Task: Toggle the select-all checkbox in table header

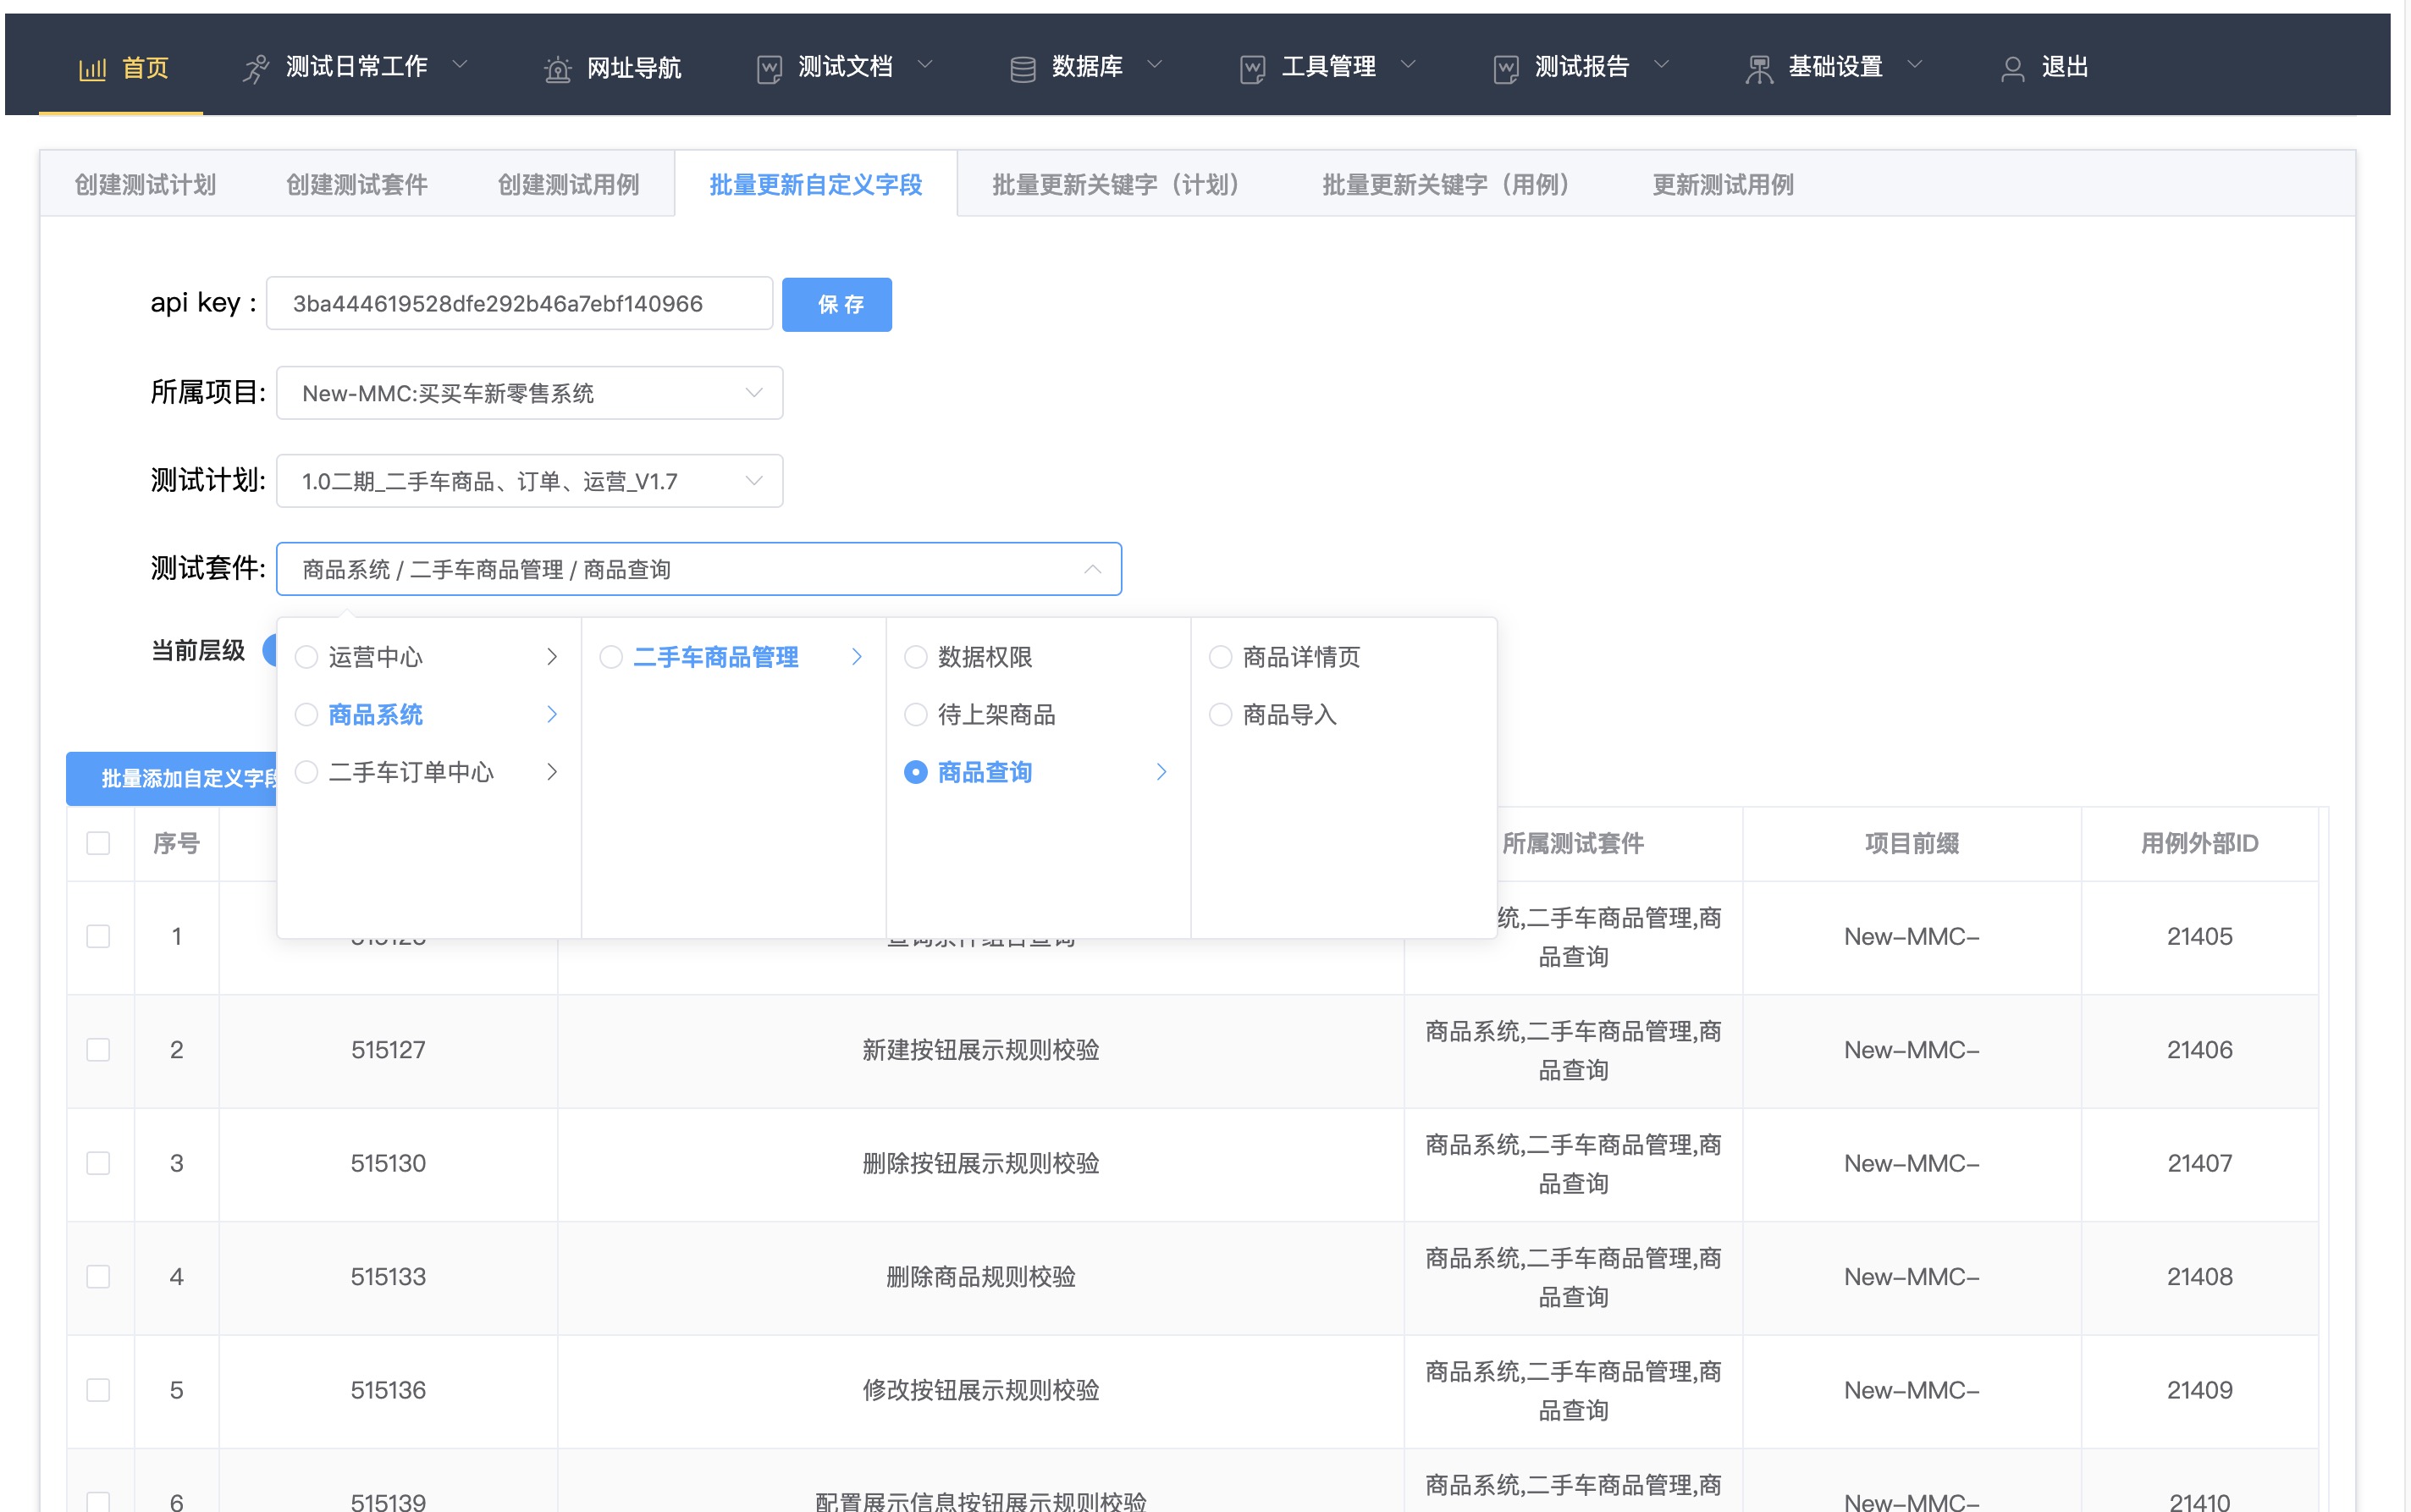Action: (98, 843)
